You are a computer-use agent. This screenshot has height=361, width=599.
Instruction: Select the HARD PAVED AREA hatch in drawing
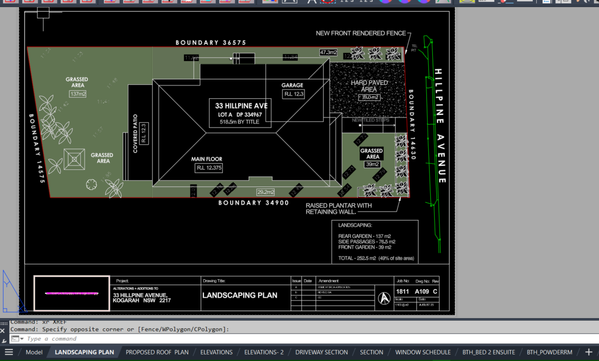pyautogui.click(x=367, y=90)
